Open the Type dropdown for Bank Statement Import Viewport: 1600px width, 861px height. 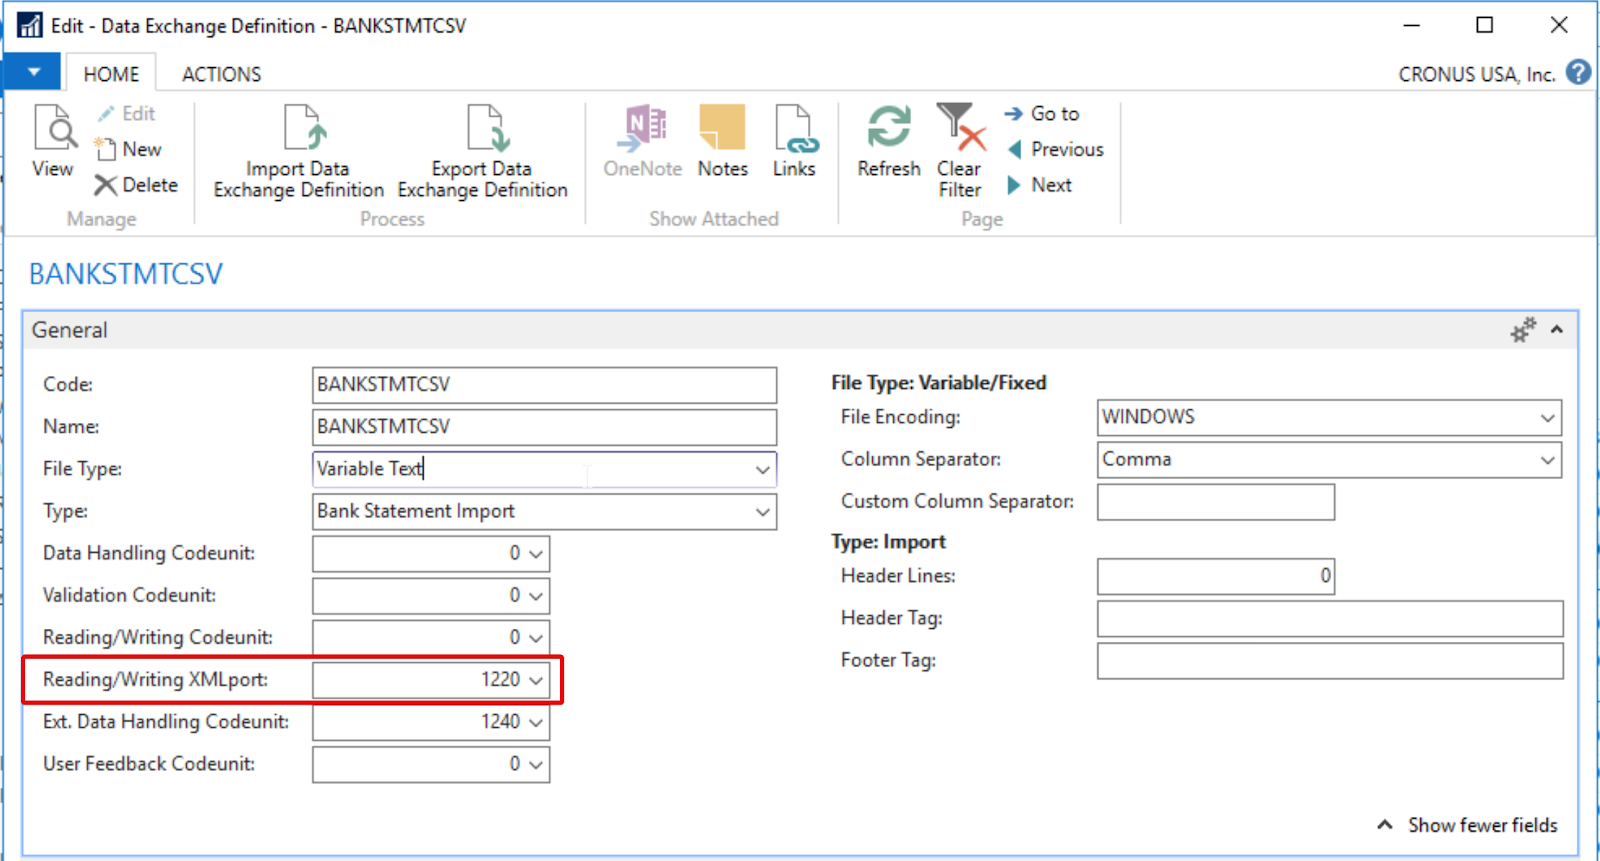point(763,511)
